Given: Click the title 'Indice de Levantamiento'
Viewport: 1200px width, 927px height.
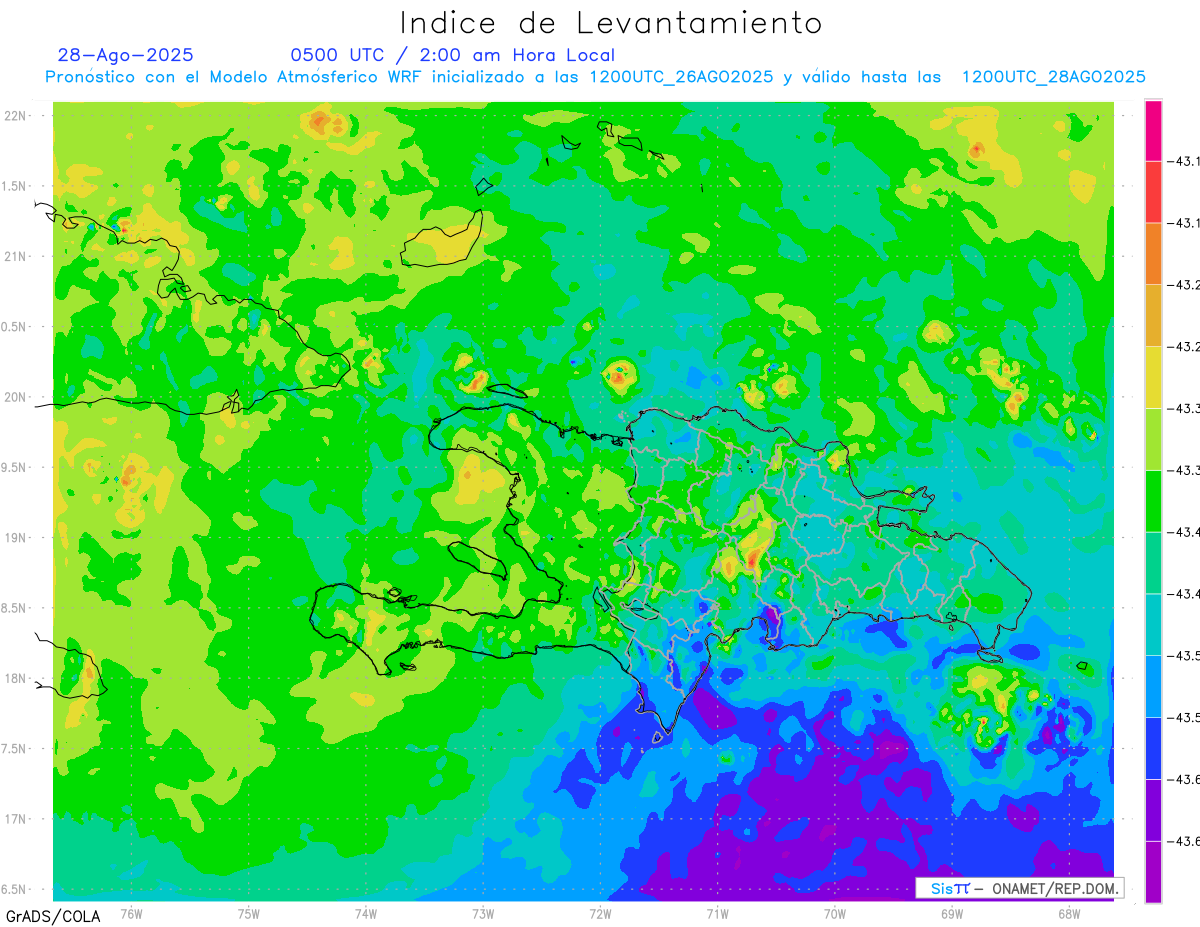Looking at the screenshot, I should pyautogui.click(x=610, y=22).
